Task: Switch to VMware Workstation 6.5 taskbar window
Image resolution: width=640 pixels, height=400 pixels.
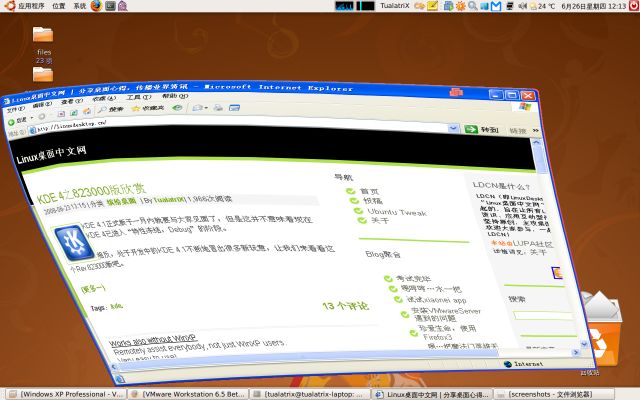Action: [x=187, y=394]
